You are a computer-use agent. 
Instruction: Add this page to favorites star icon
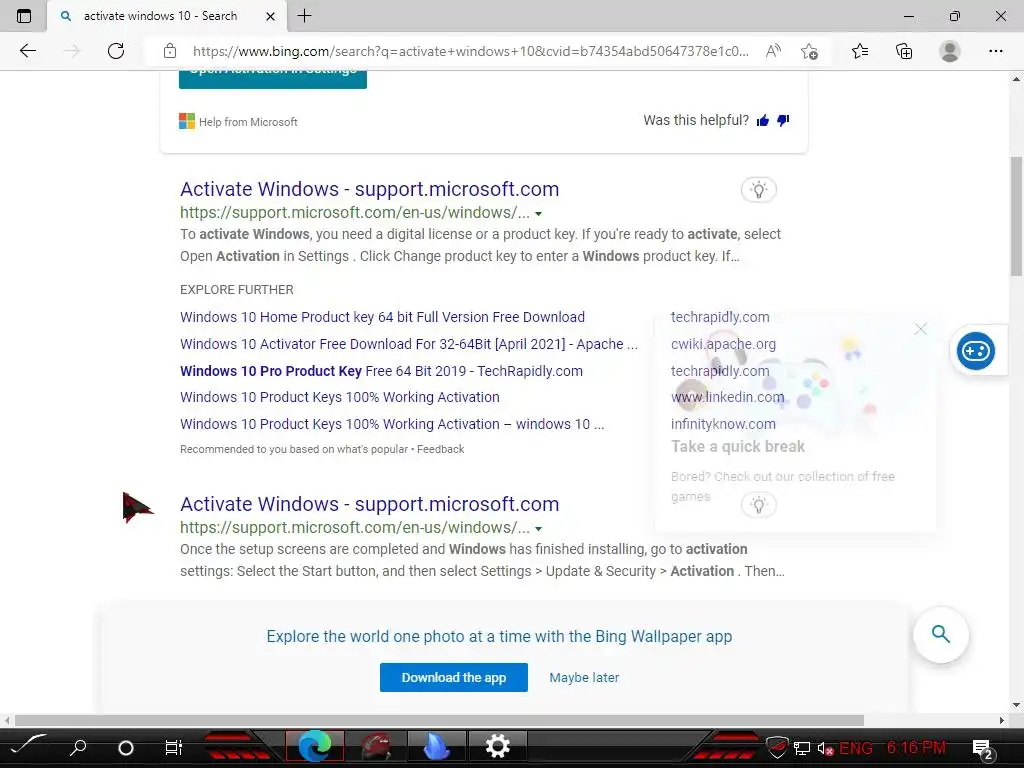809,51
